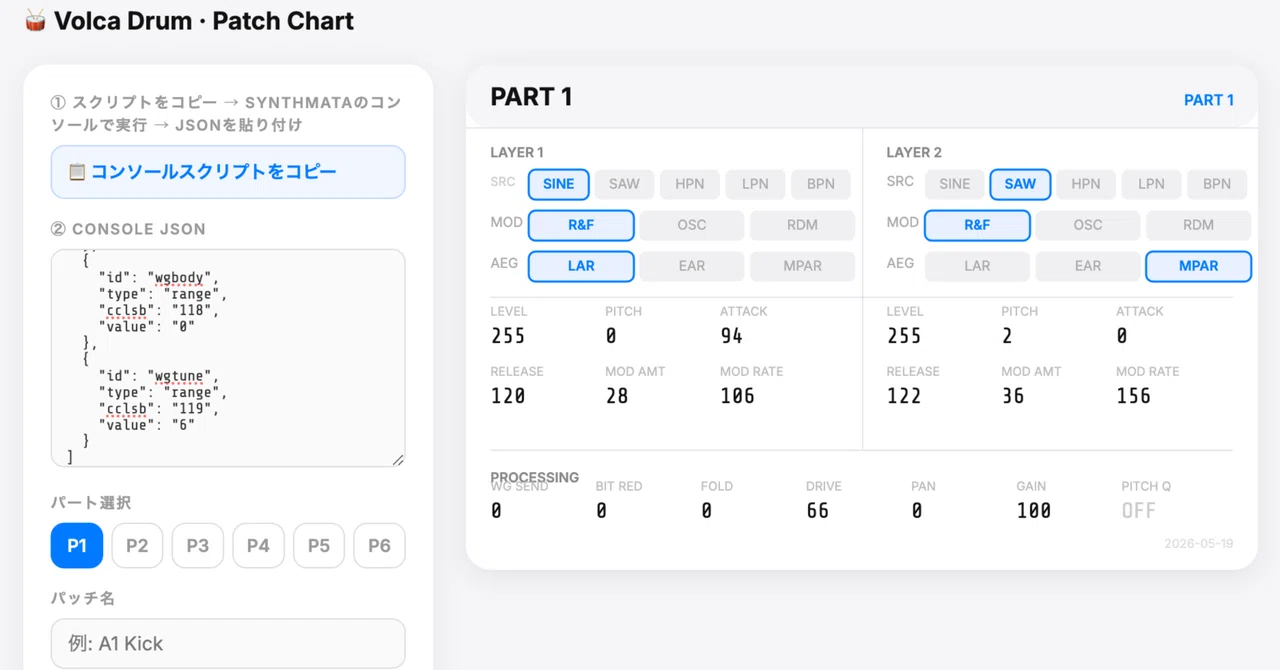
Task: Enable BPN source in Layer 2
Action: coord(1217,184)
